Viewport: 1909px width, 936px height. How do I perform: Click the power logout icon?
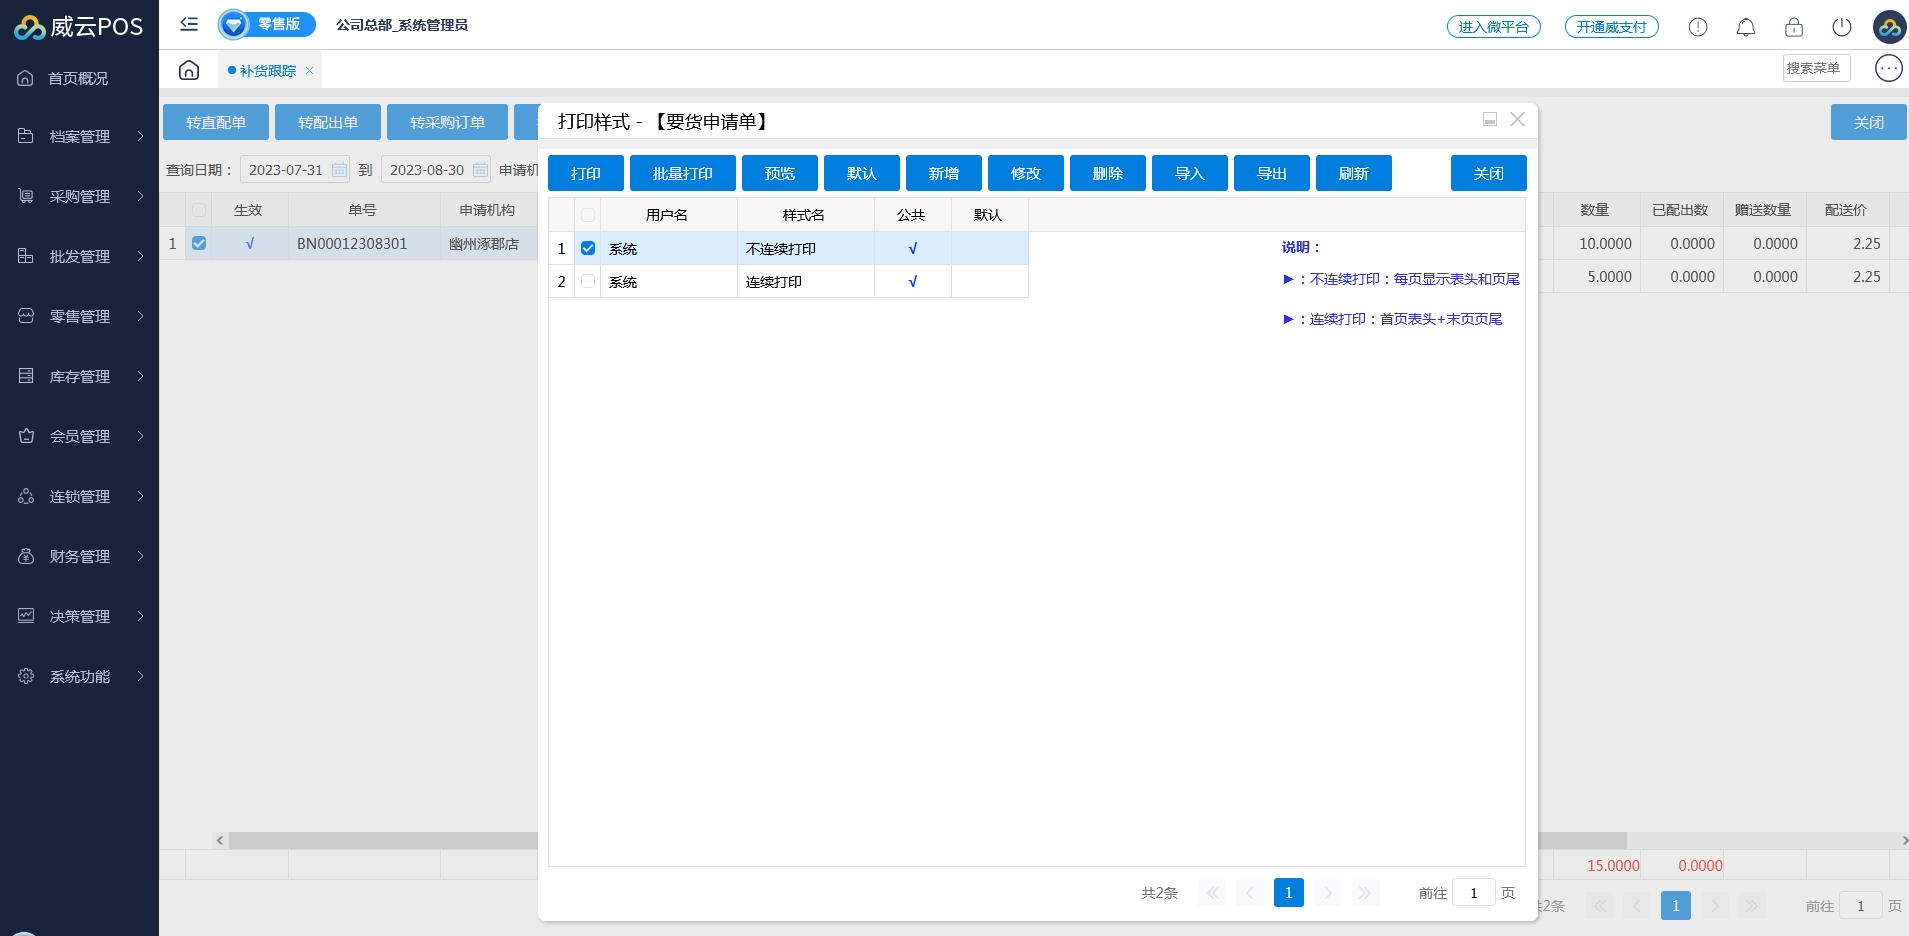(x=1842, y=27)
